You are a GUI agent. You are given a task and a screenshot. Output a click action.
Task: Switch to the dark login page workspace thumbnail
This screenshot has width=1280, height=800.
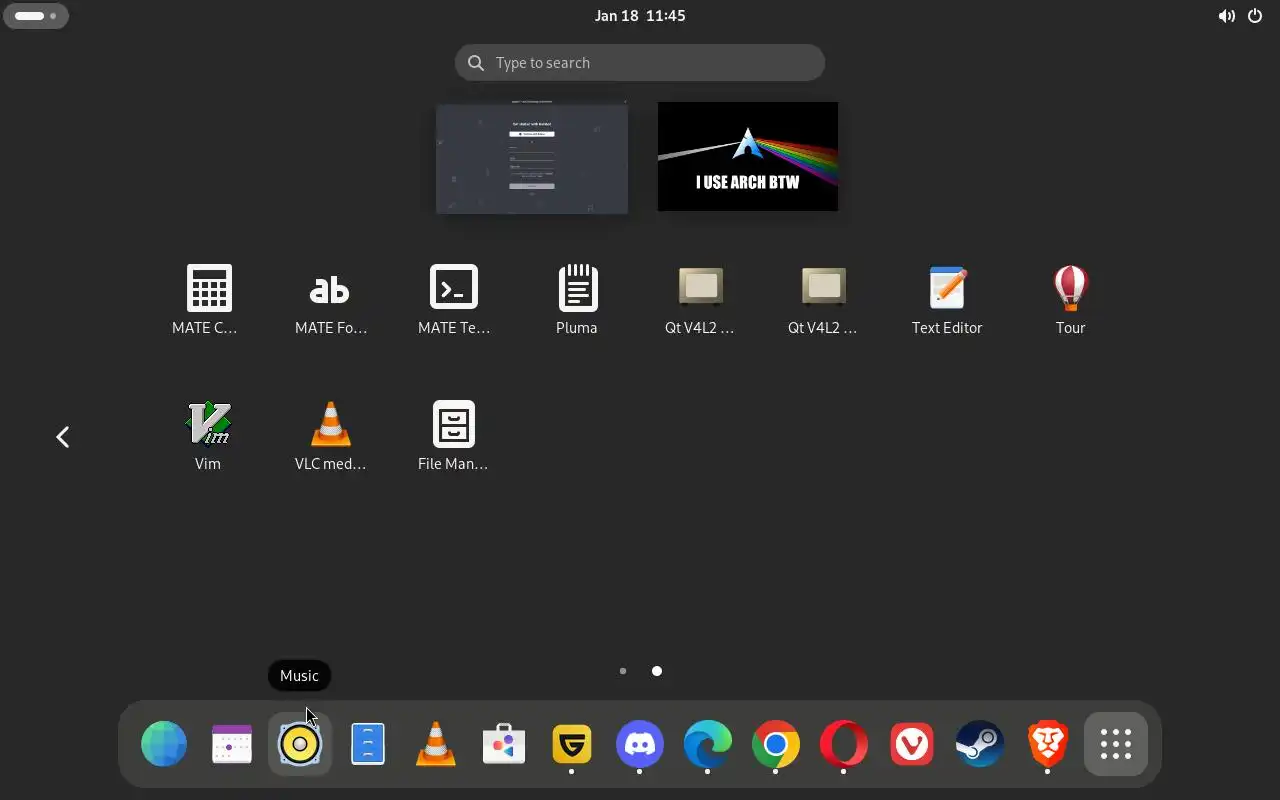[532, 157]
